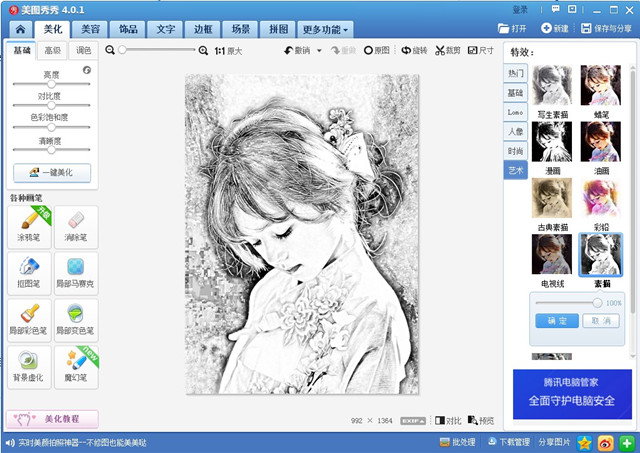Screen dimensions: 640x453
Task: Select the 消除笔 eraser pen tool
Action: 77,226
